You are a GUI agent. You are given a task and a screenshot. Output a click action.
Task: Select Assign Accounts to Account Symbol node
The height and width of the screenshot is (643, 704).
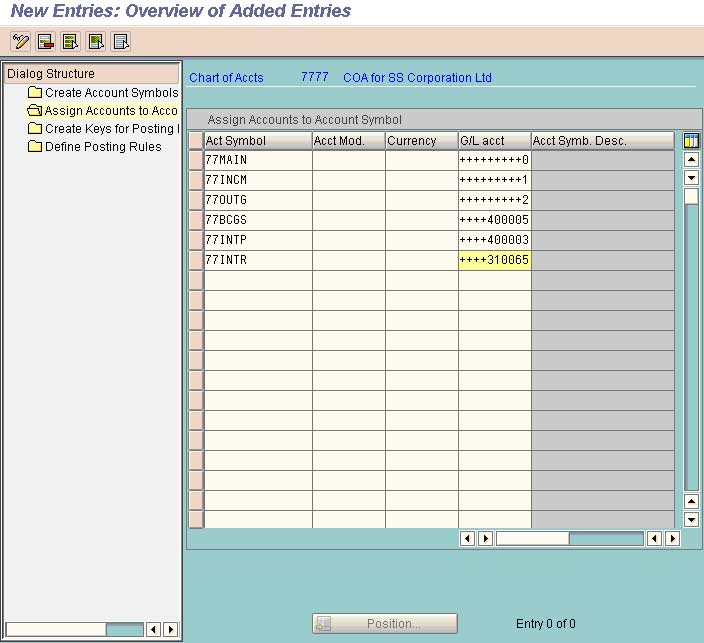[102, 110]
